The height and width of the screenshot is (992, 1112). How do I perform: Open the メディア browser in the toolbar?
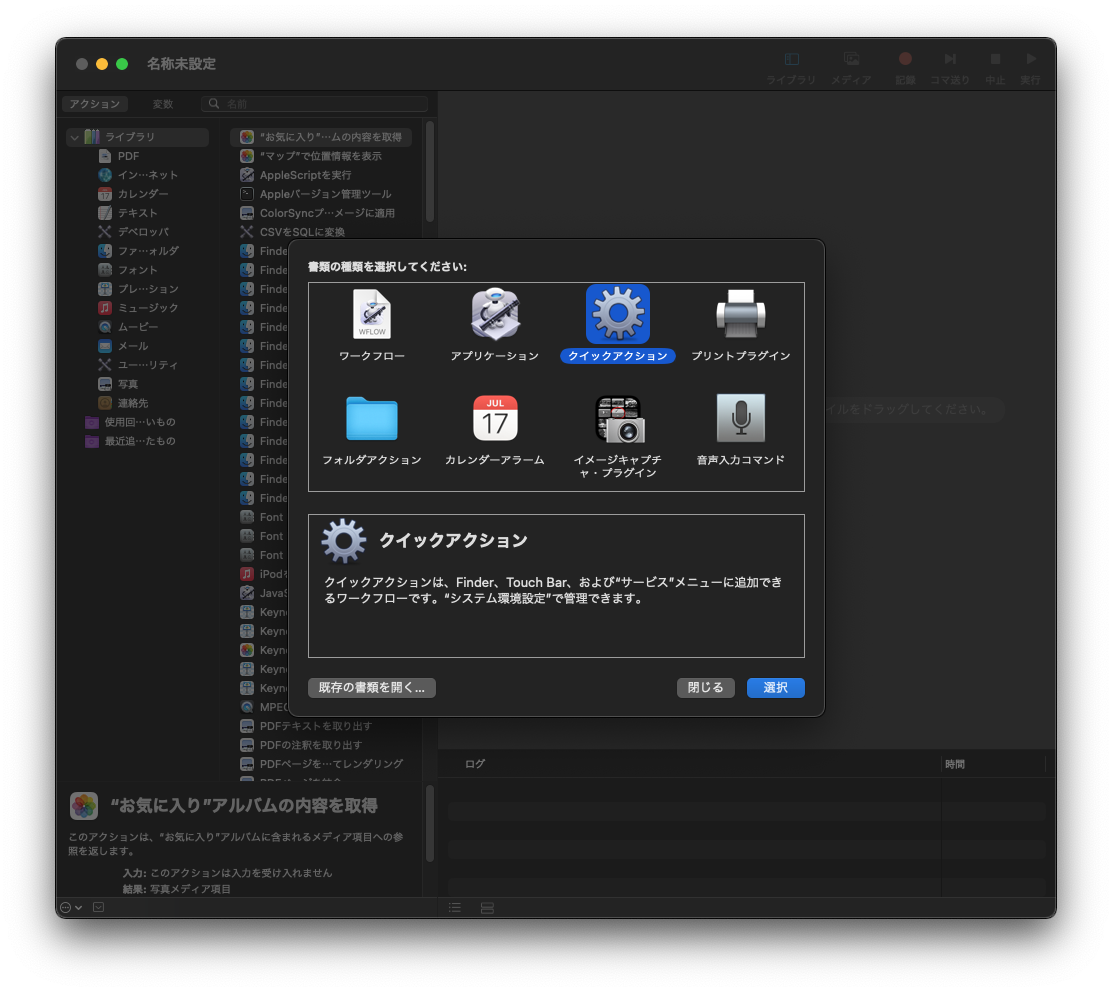pos(851,58)
